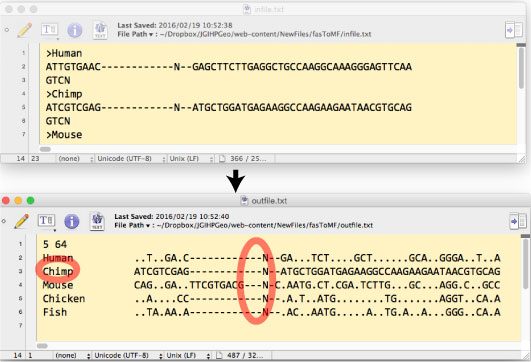Expand File Path menu in outfile.txt window
The height and width of the screenshot is (362, 531).
(x=132, y=225)
